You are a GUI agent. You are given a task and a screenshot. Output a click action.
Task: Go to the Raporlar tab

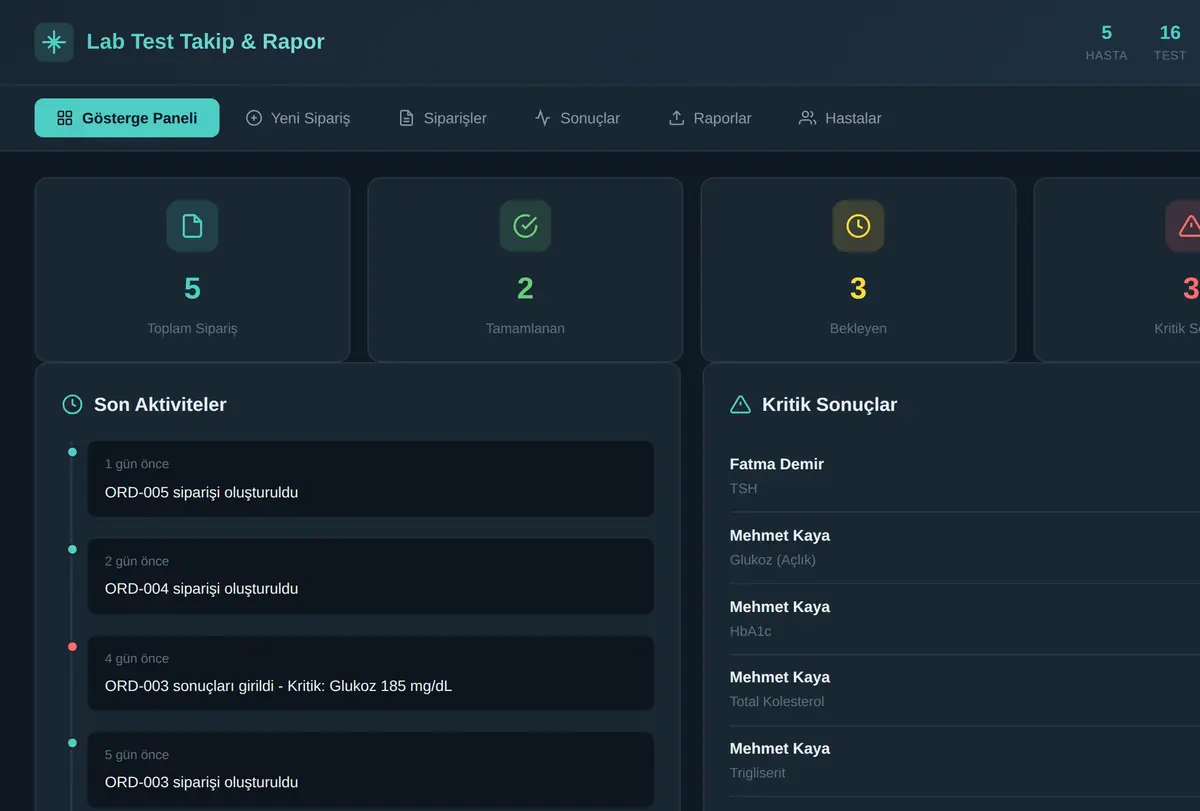[x=710, y=118]
